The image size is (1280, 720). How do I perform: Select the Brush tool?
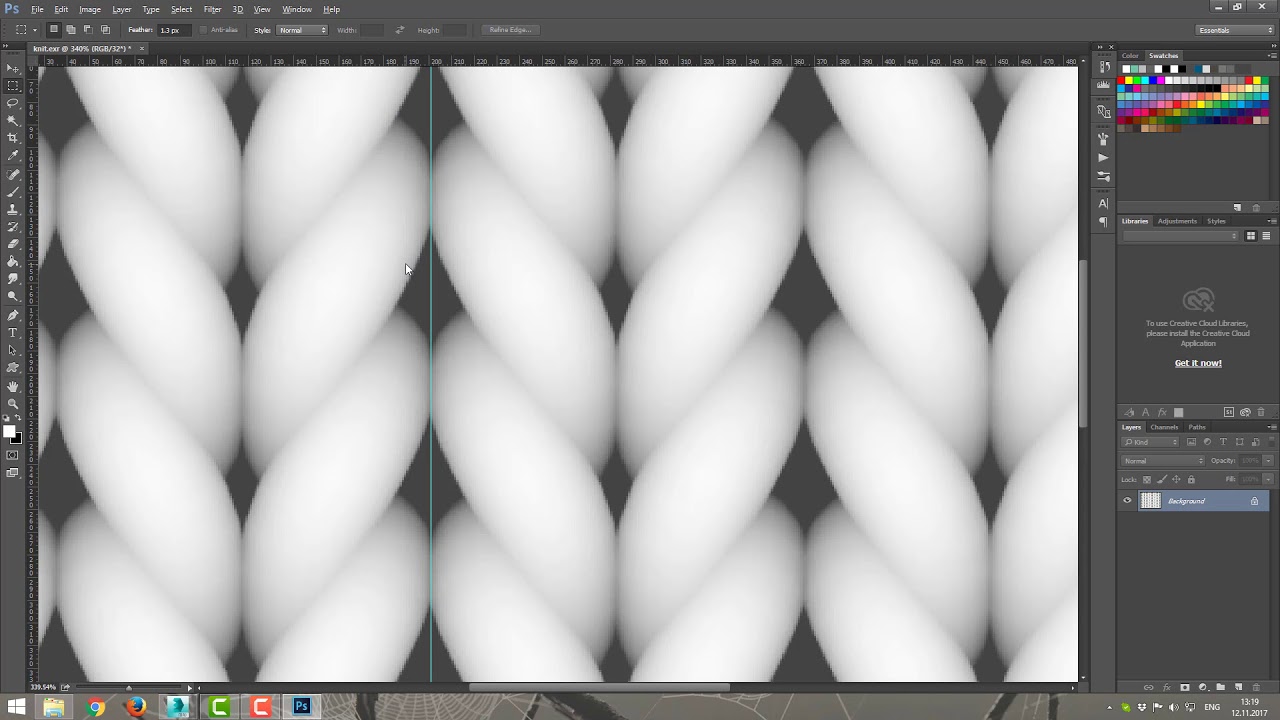tap(13, 191)
